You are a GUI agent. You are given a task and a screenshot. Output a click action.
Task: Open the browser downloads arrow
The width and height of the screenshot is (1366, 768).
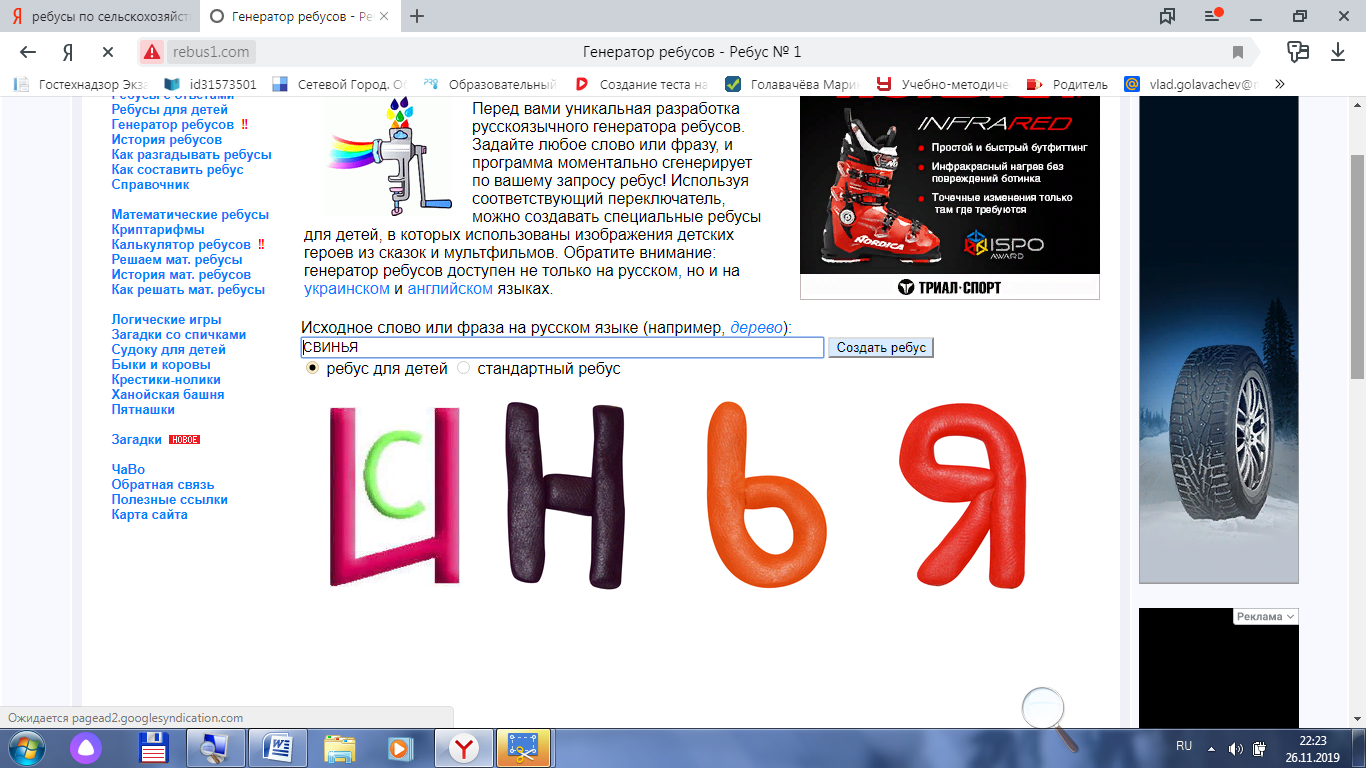tap(1338, 52)
